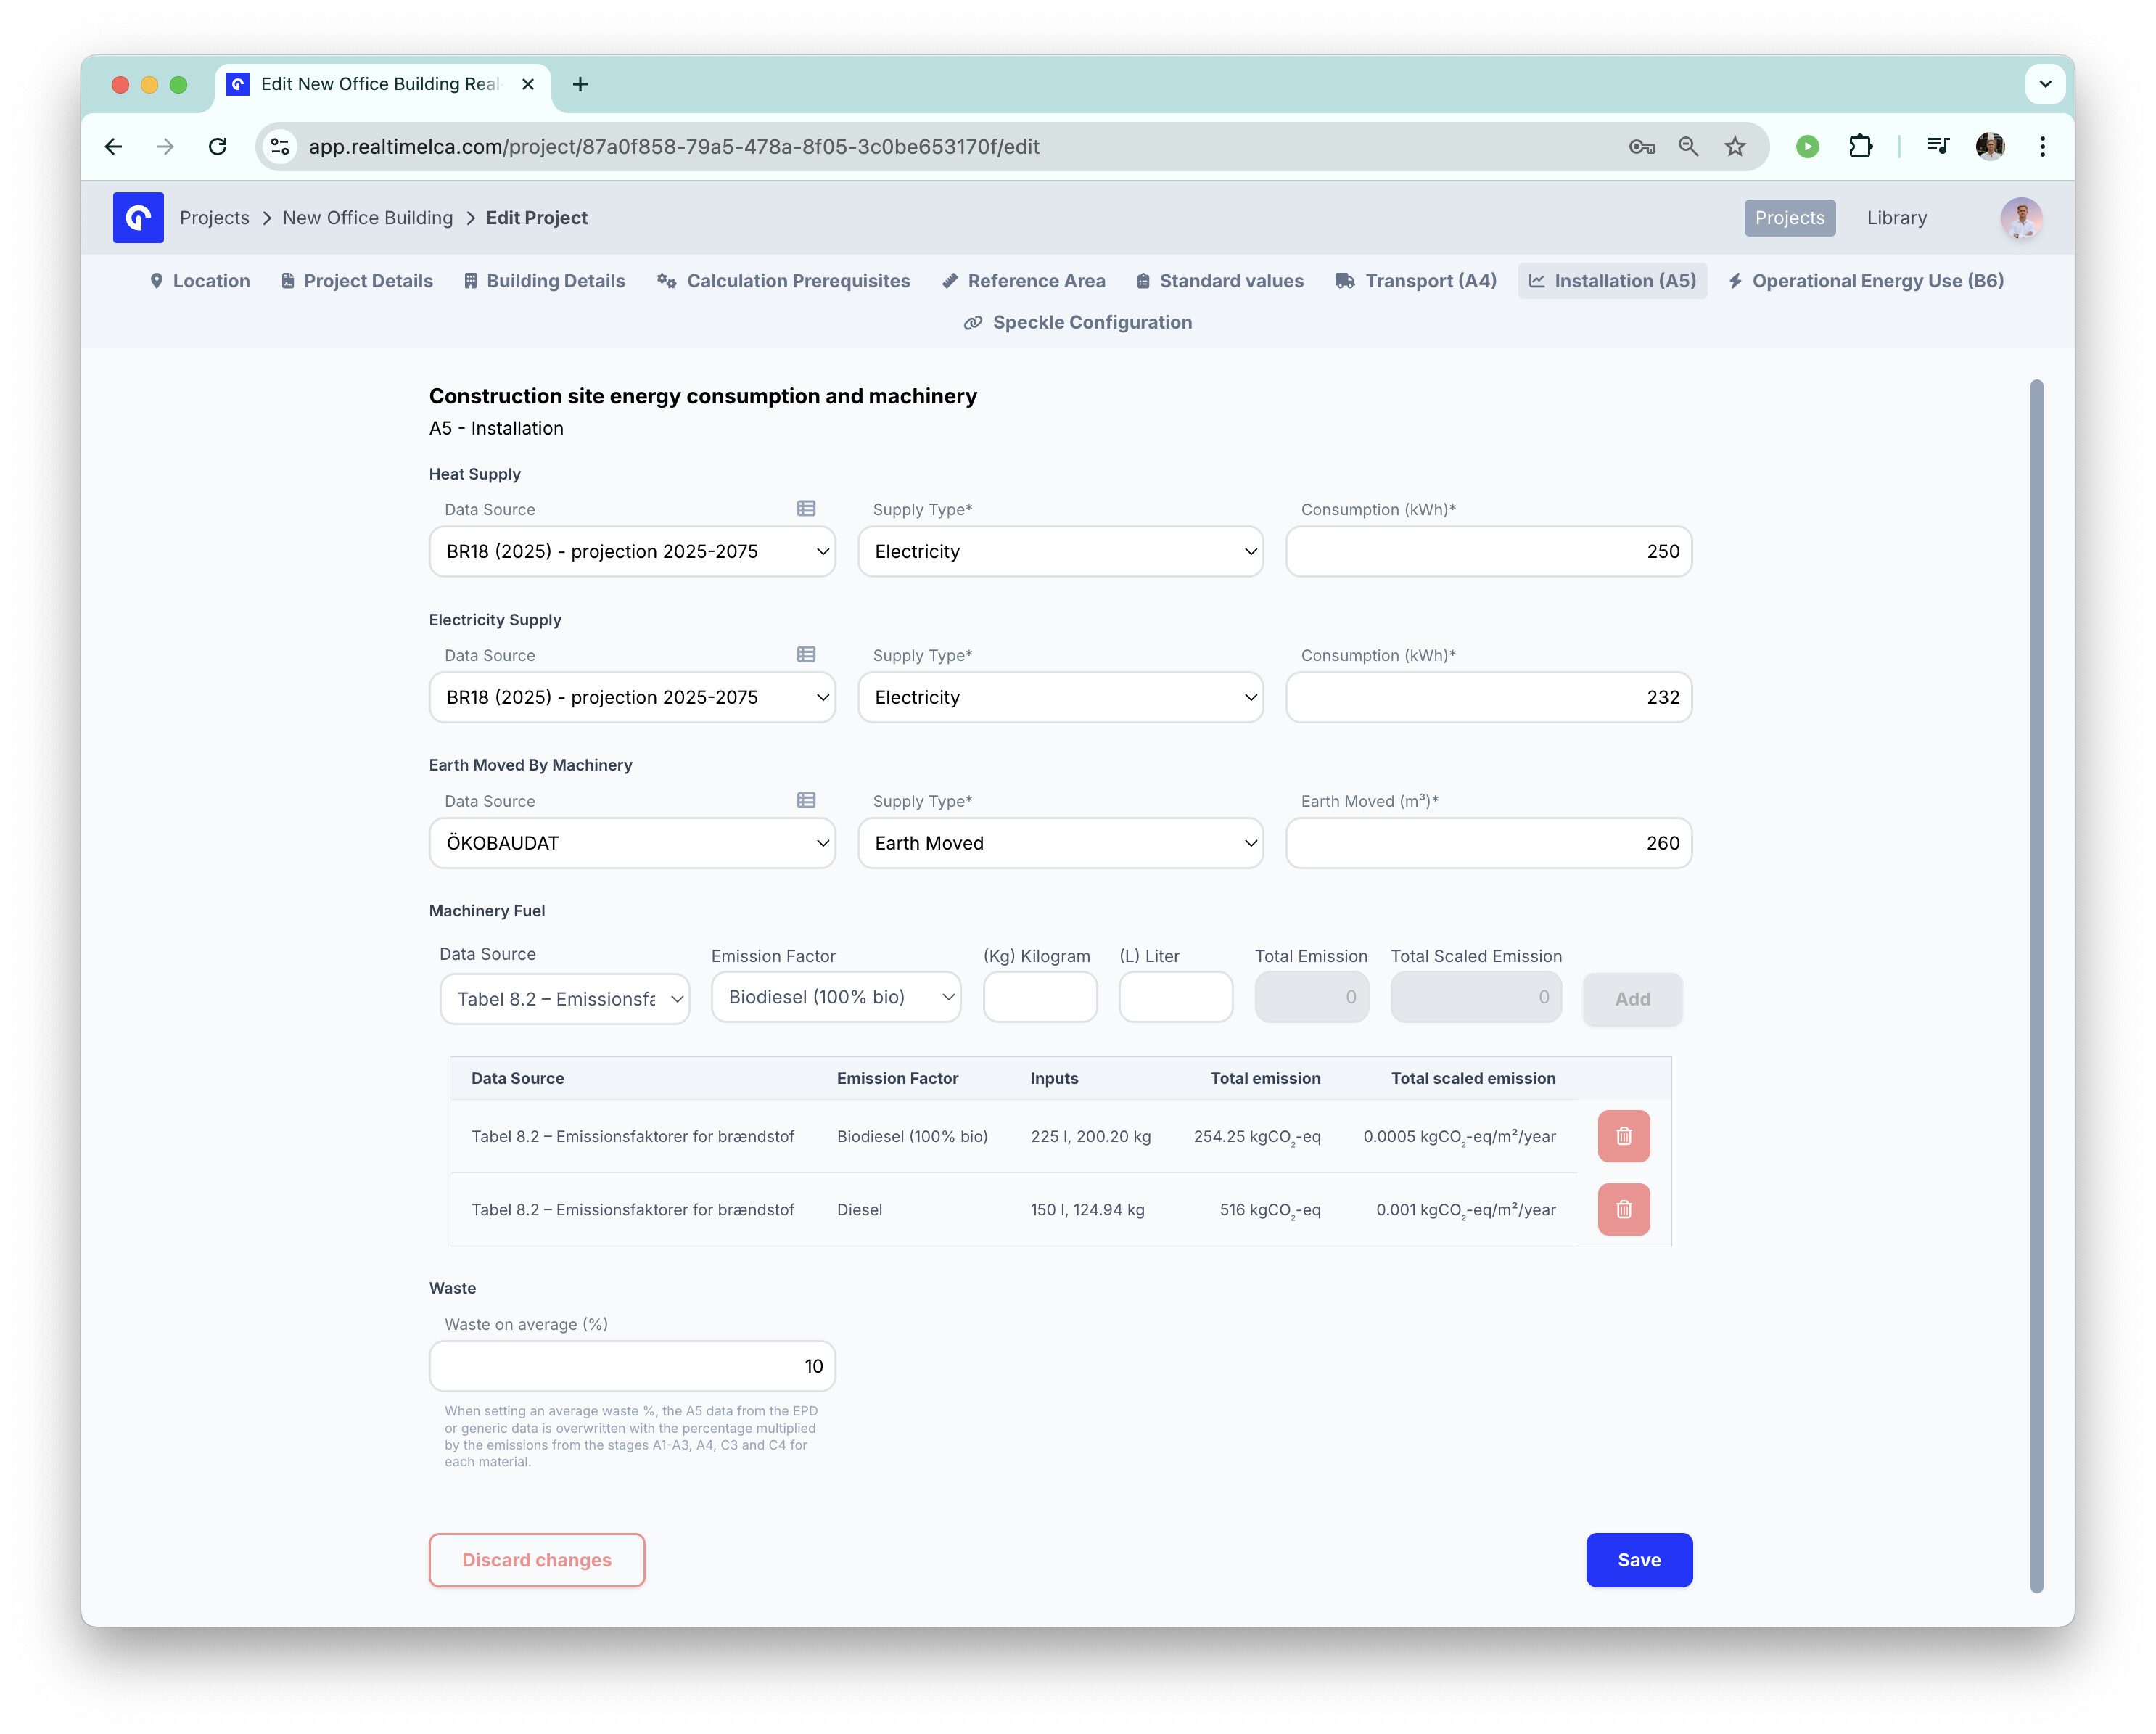The width and height of the screenshot is (2156, 1734).
Task: Open Heat Supply Data Source dropdown
Action: [632, 552]
